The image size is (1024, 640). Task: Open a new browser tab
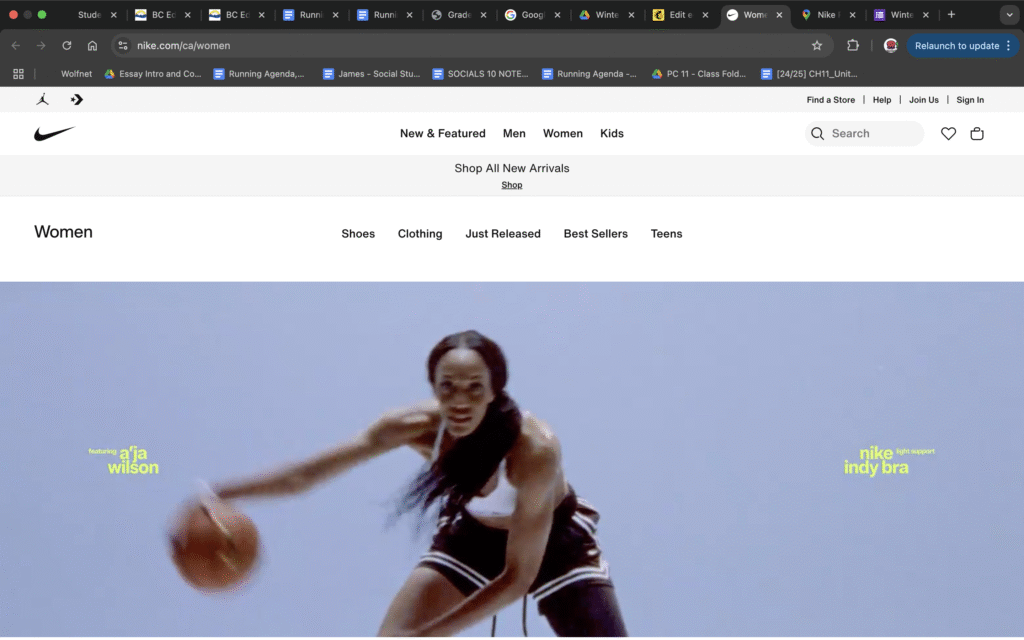(951, 14)
